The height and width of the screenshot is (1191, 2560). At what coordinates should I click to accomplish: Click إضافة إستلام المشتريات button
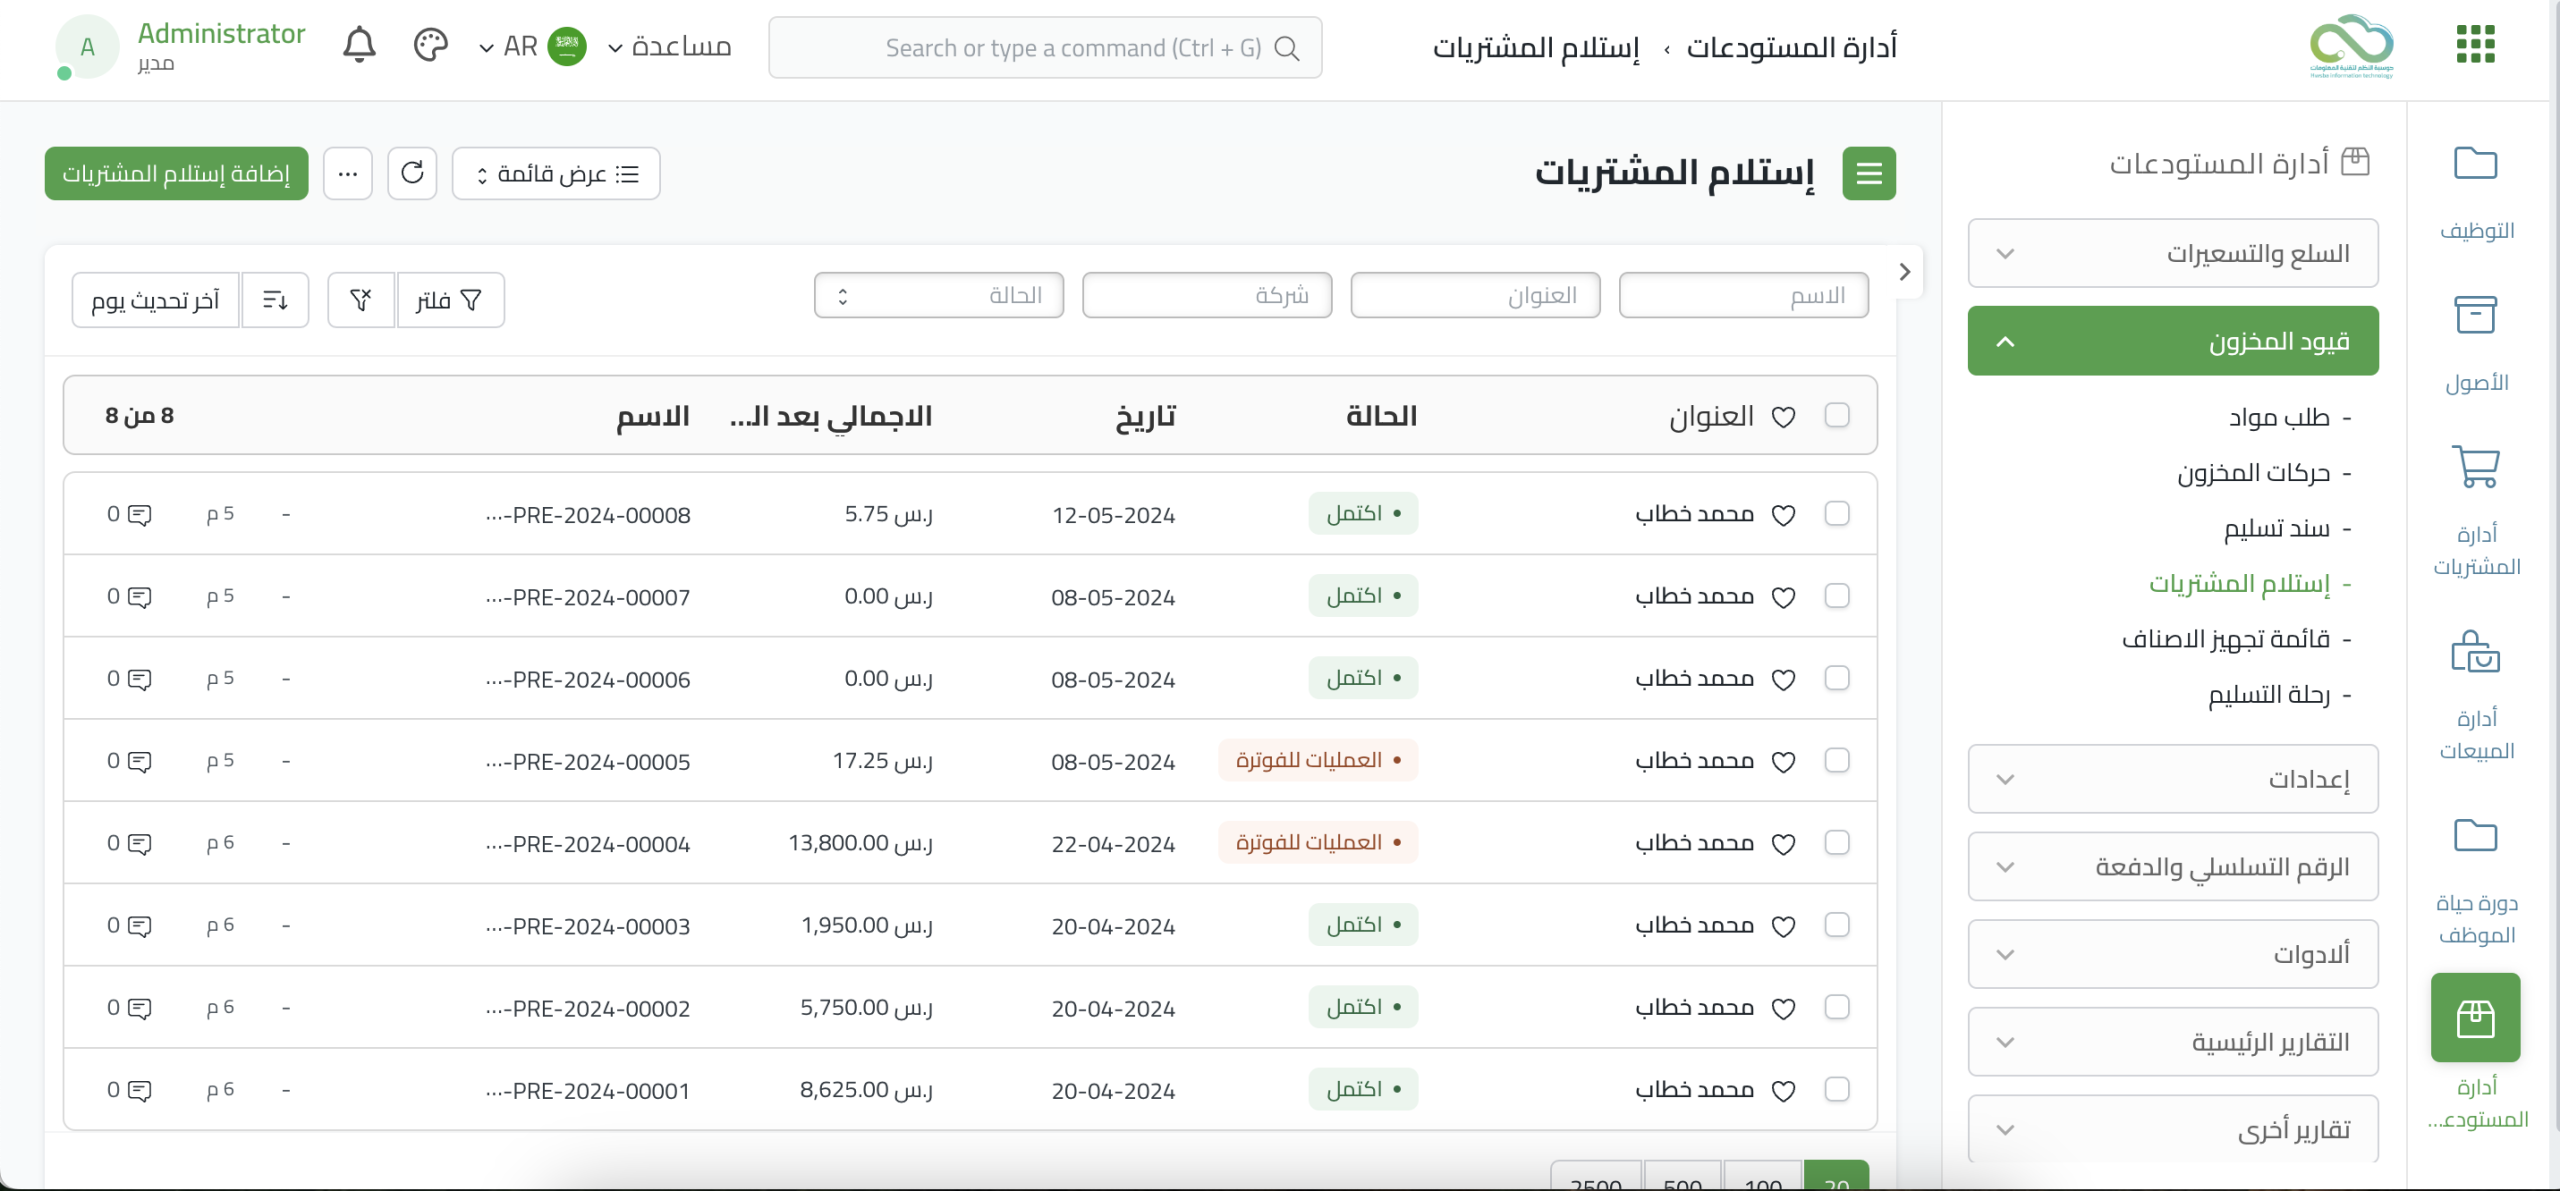click(176, 174)
